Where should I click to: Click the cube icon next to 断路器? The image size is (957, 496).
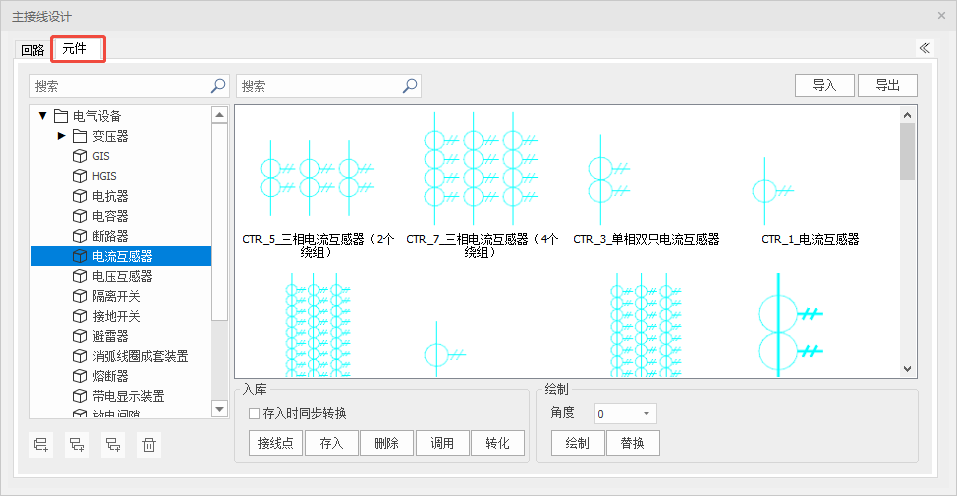80,236
